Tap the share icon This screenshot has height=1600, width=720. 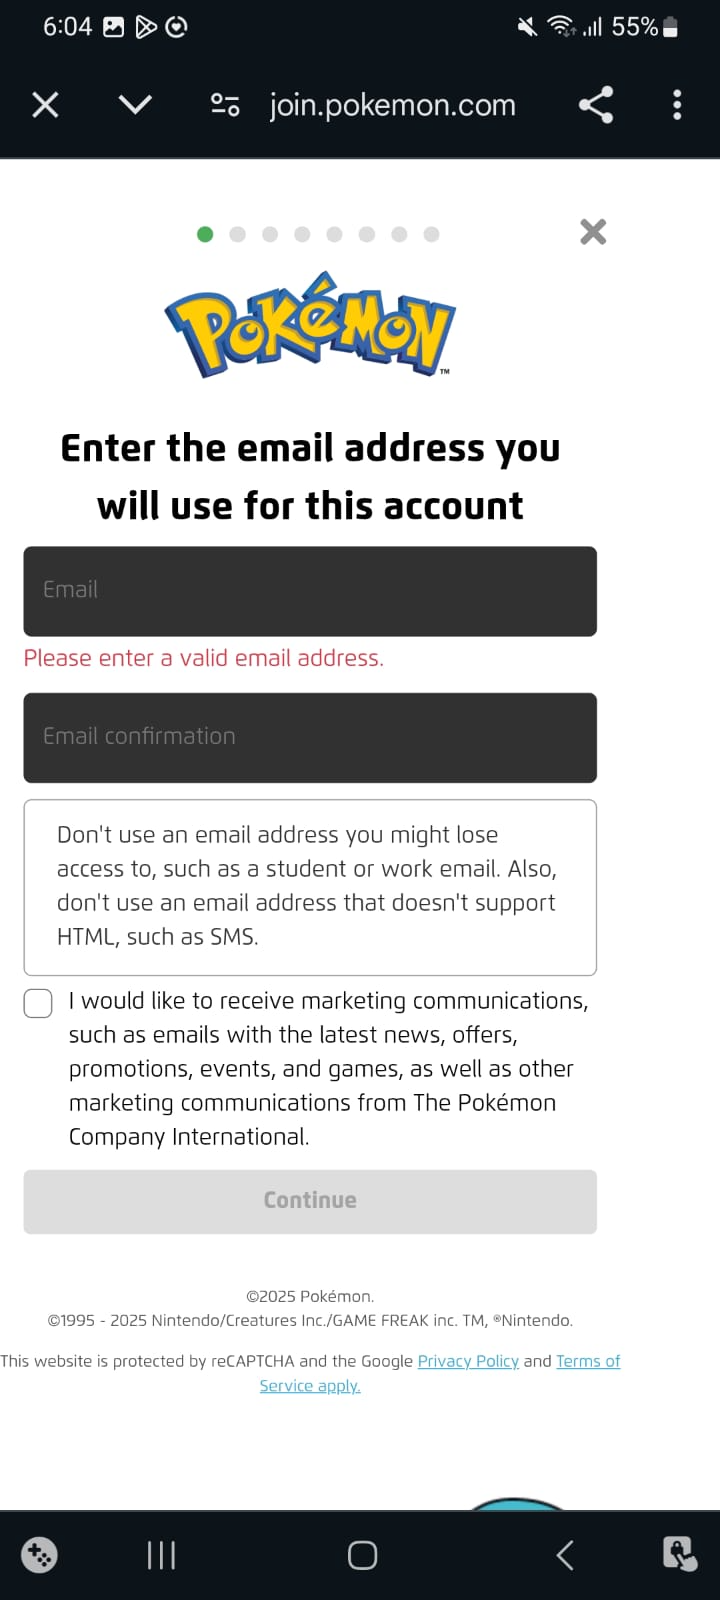[596, 105]
